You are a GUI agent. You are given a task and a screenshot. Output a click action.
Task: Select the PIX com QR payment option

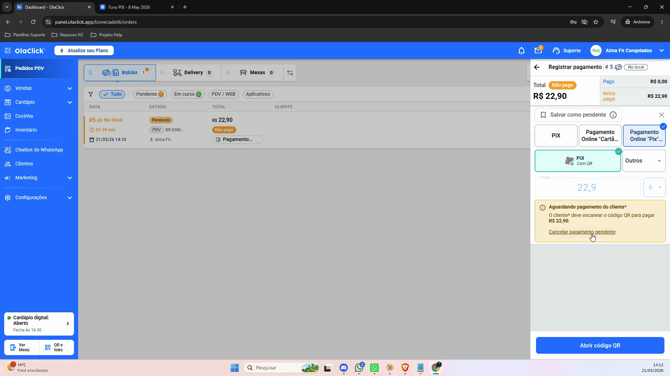point(578,161)
